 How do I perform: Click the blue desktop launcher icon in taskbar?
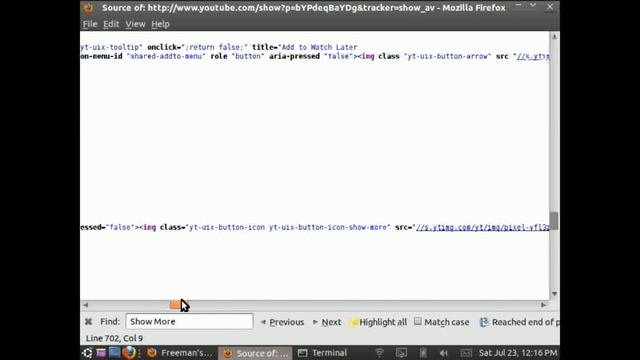(x=114, y=353)
